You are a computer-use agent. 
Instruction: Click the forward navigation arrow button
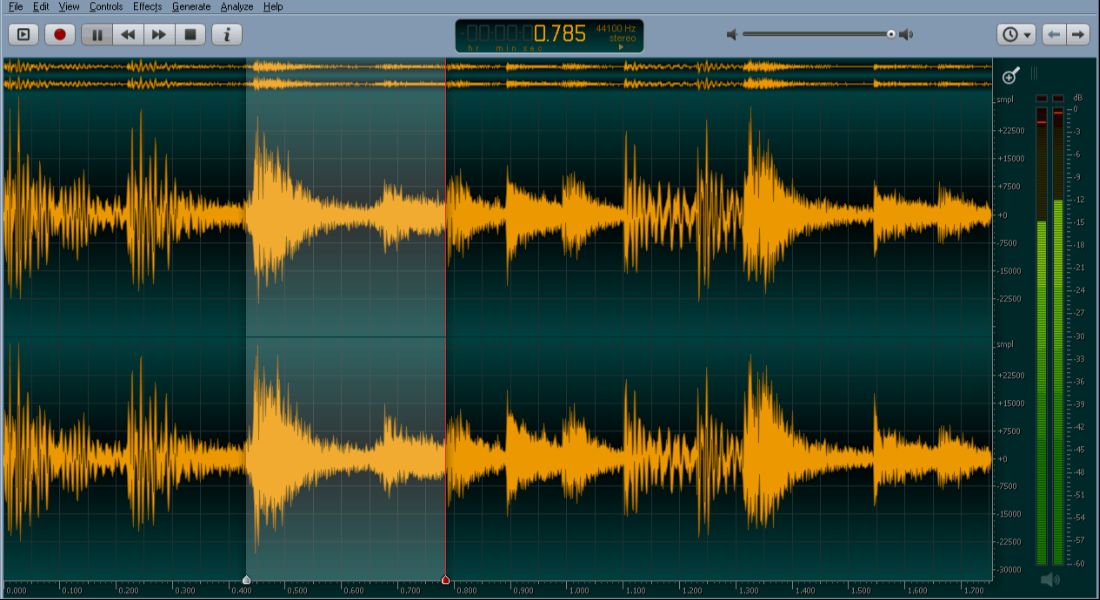pyautogui.click(x=1076, y=33)
